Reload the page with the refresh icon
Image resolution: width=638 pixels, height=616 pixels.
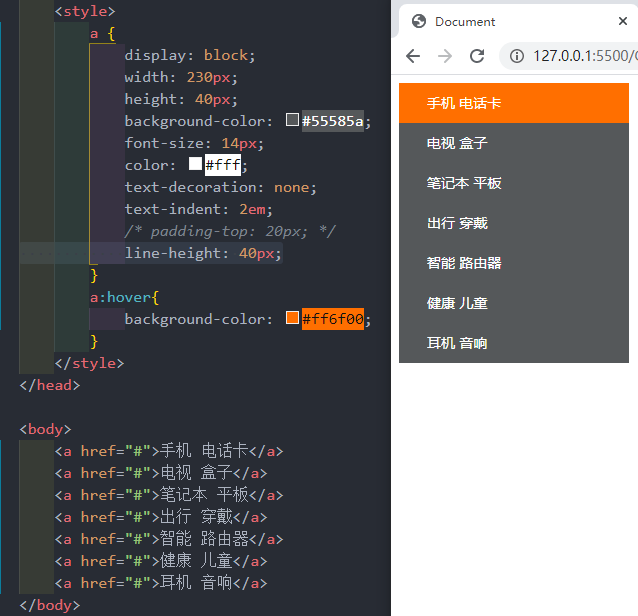click(x=477, y=56)
